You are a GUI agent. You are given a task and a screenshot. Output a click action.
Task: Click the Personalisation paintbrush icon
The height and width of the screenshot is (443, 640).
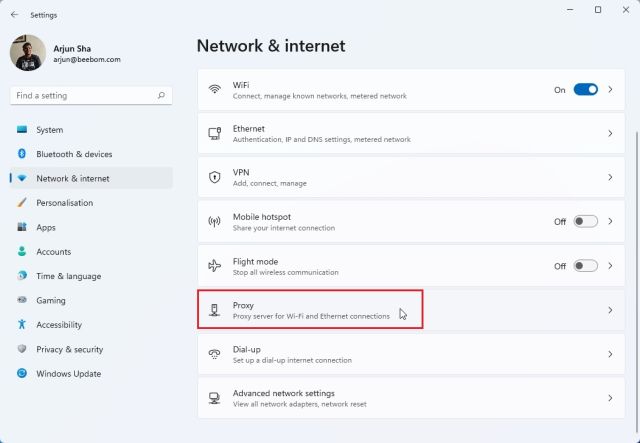point(22,203)
